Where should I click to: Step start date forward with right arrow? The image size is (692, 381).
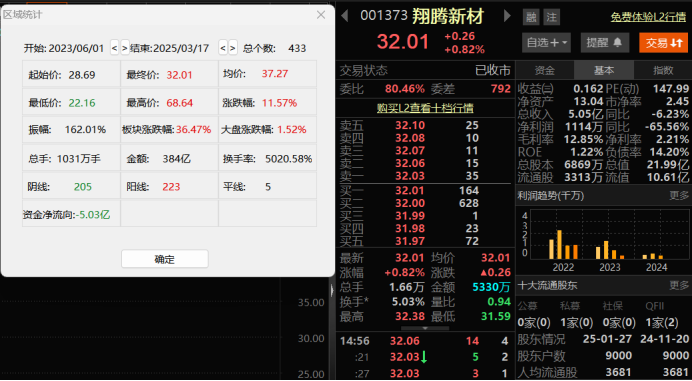click(x=125, y=48)
